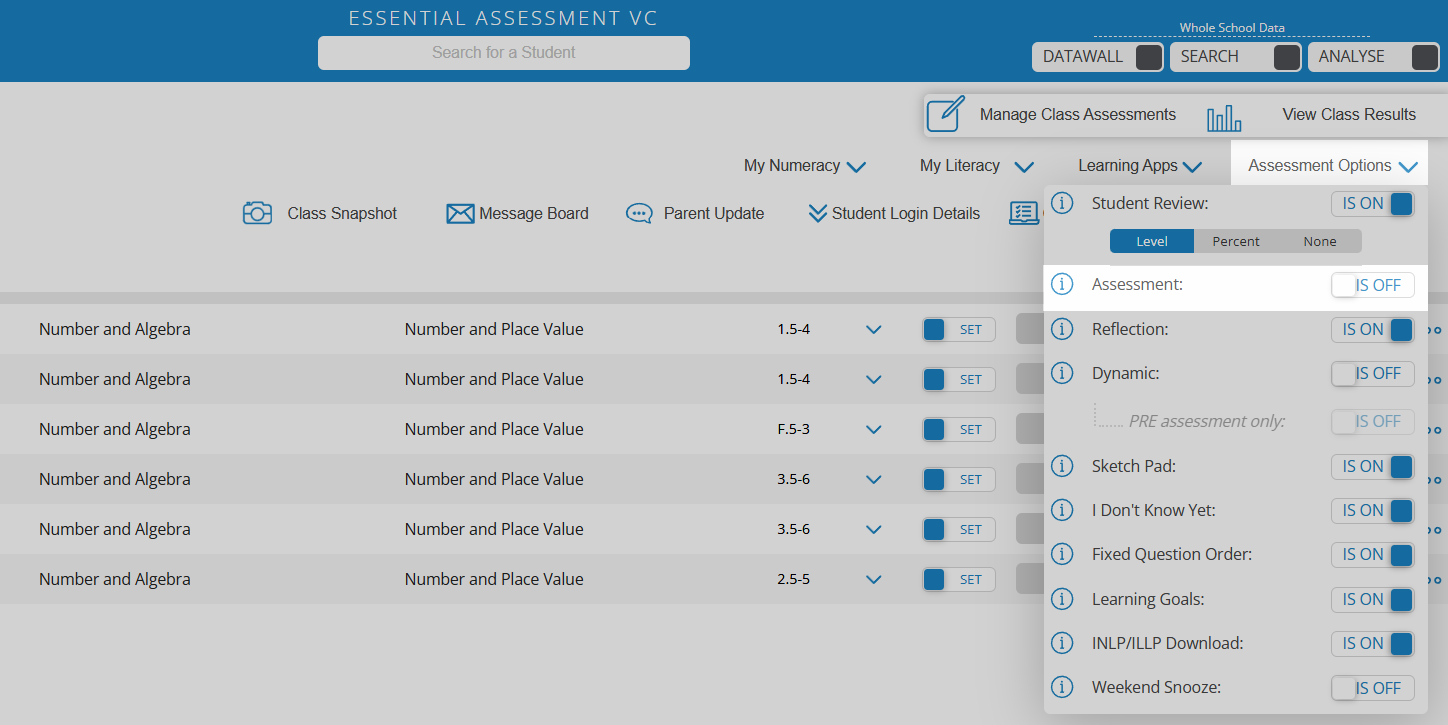1448x725 pixels.
Task: Click info icon beside Student Review
Action: 1062,203
